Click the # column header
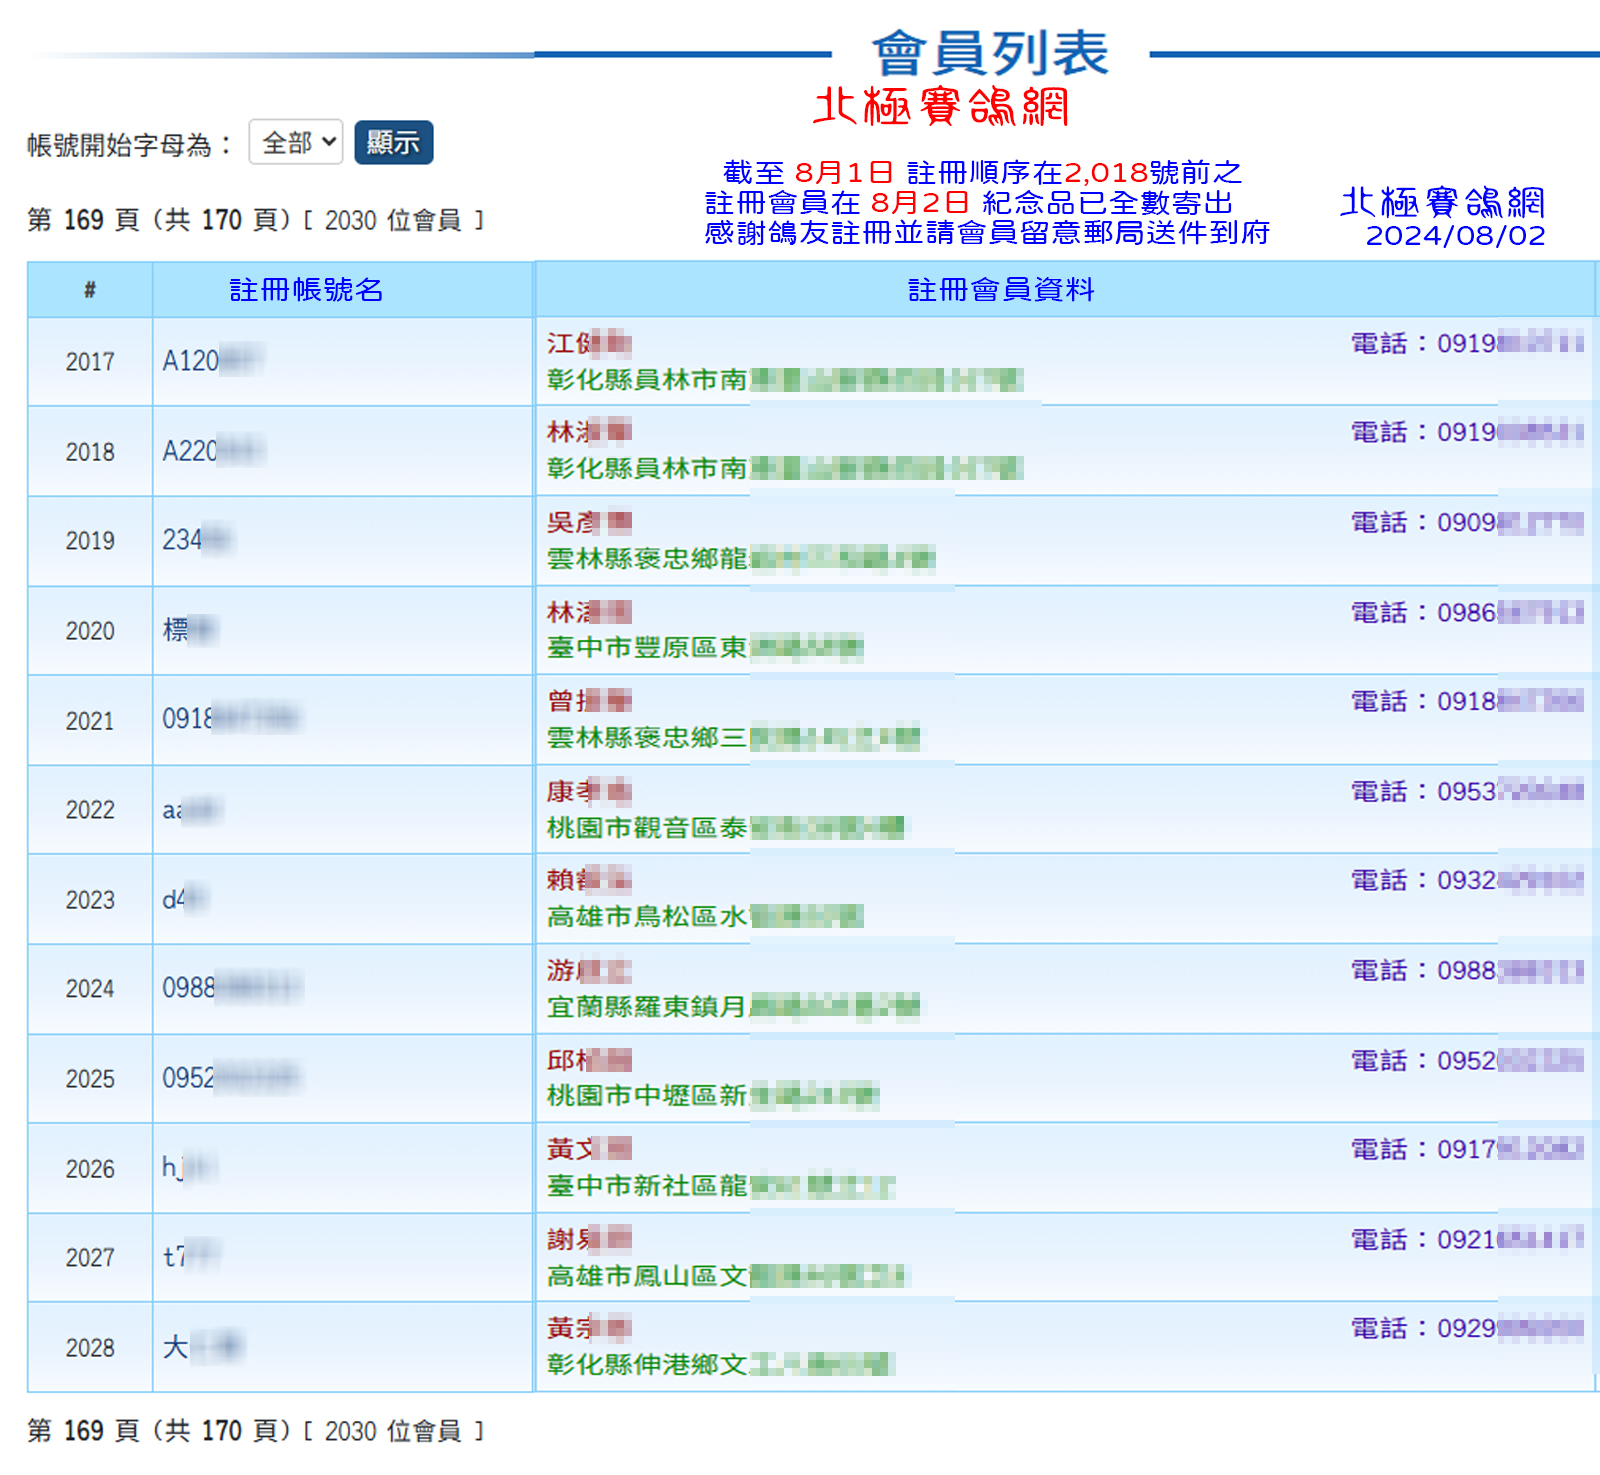This screenshot has width=1600, height=1475. click(90, 290)
